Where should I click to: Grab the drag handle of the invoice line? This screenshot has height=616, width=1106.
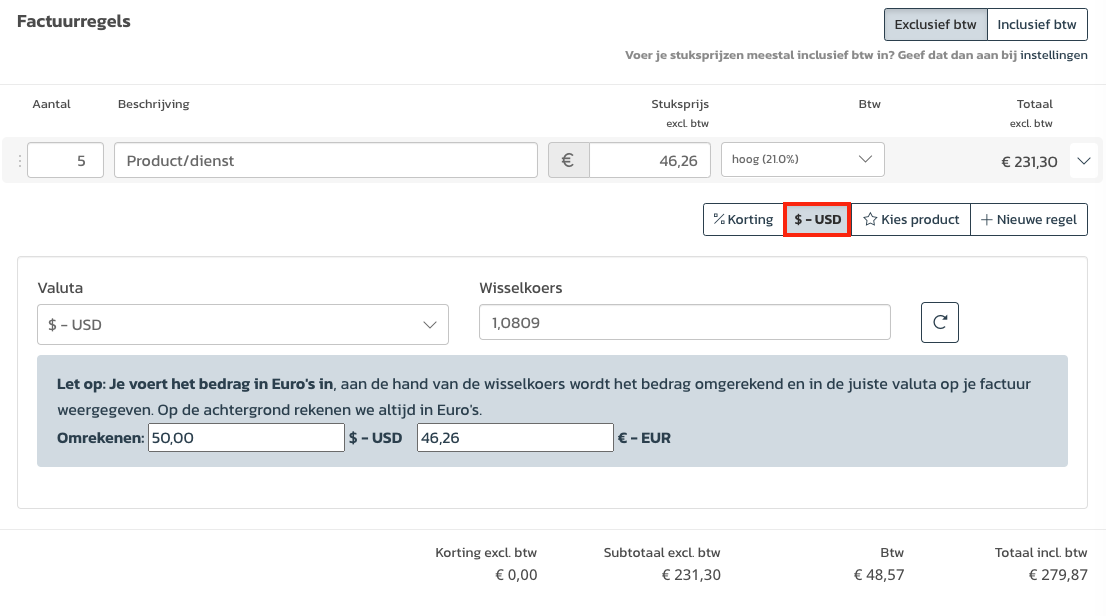tap(18, 160)
